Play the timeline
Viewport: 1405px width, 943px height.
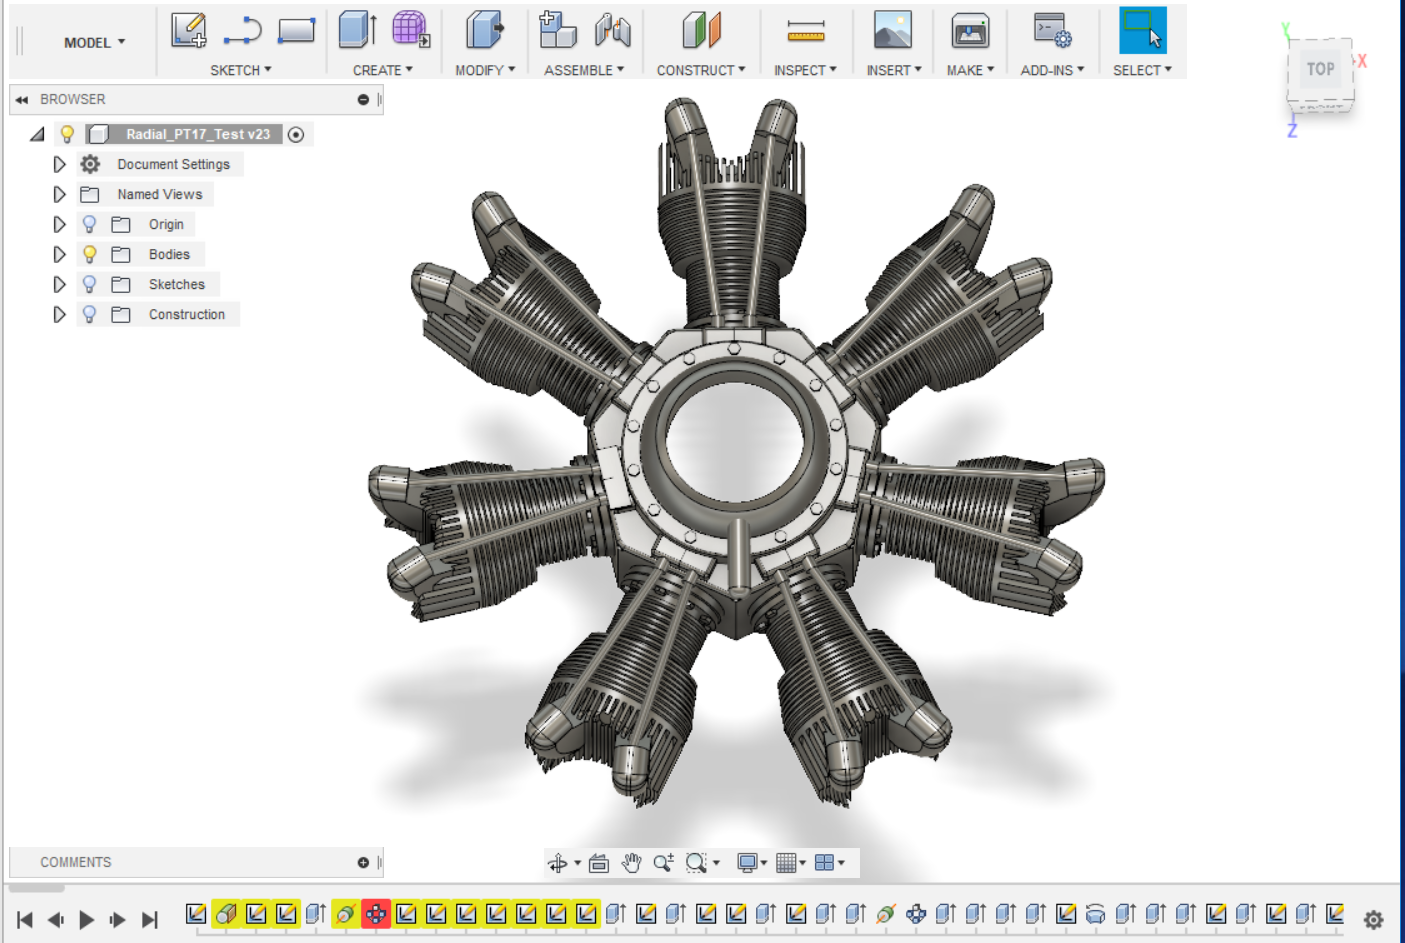click(87, 920)
